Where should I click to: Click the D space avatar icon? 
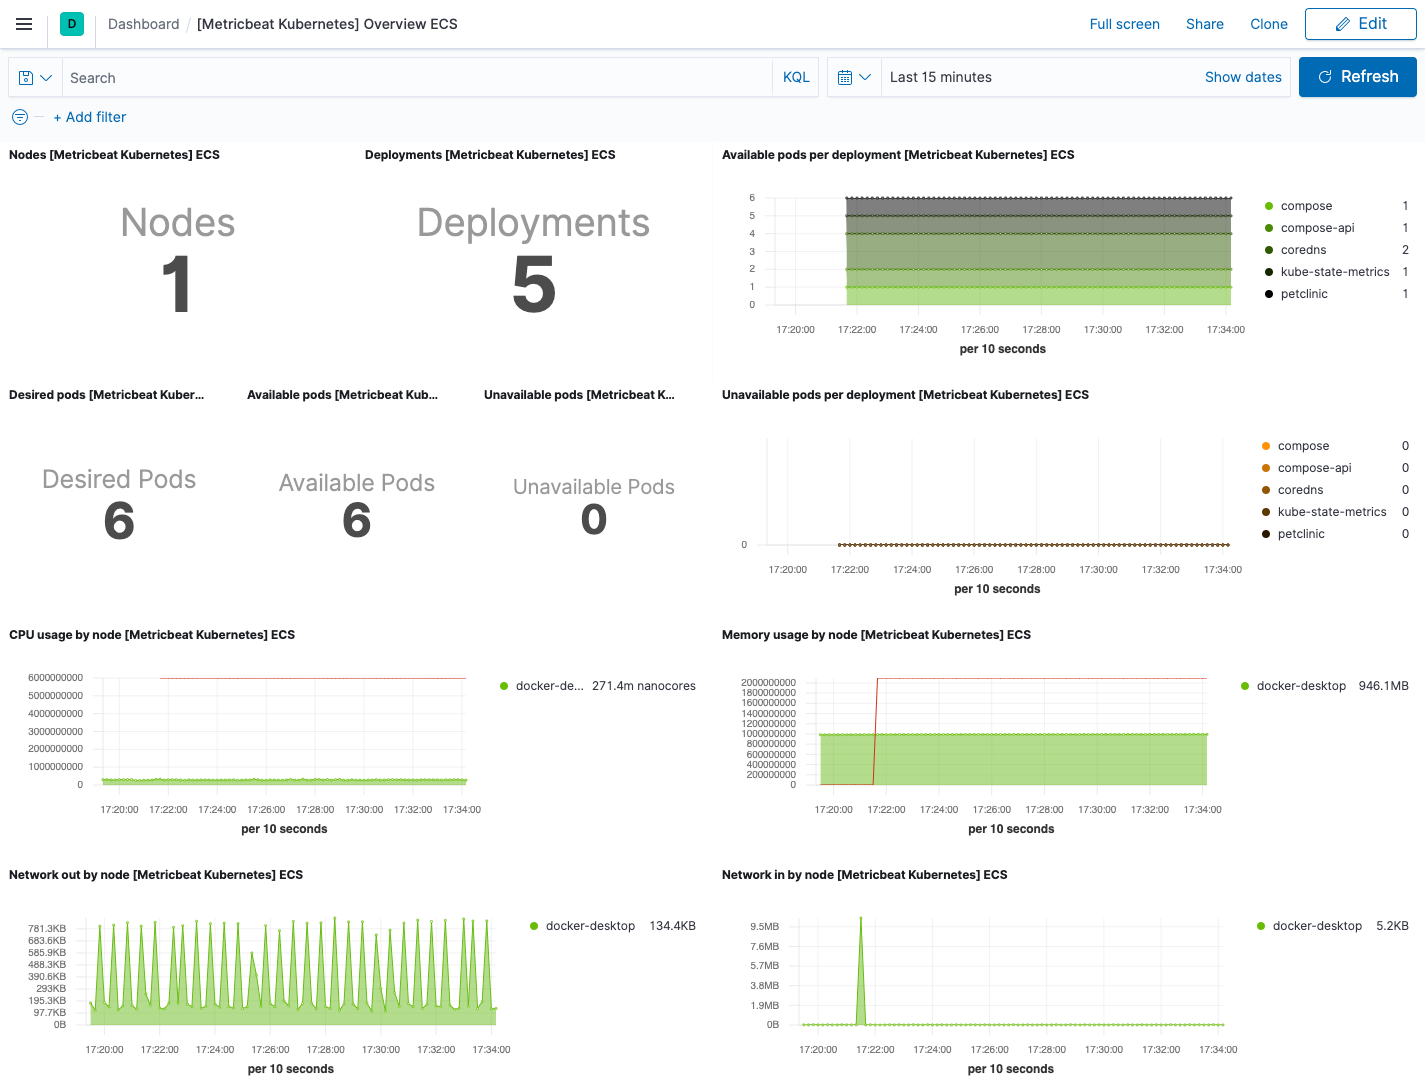click(x=71, y=22)
